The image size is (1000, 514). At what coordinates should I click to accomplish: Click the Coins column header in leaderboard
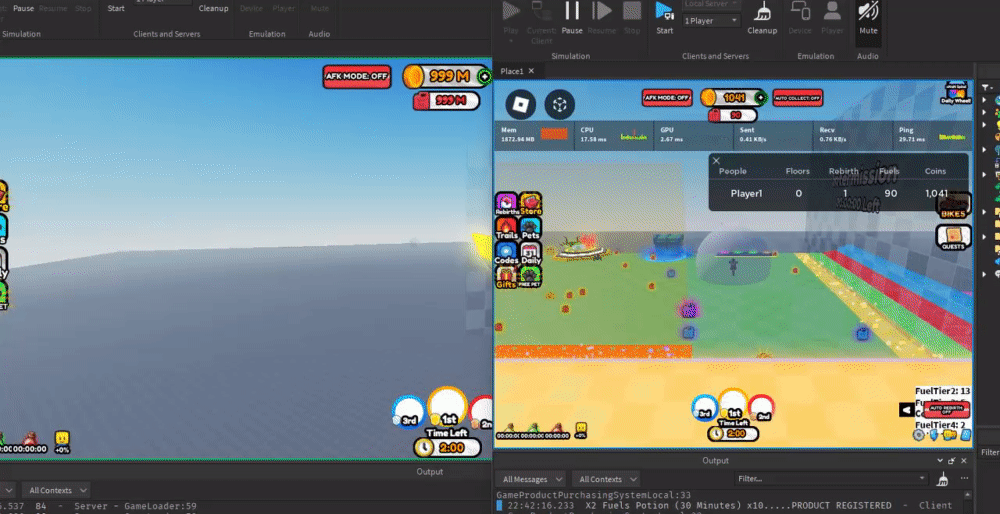[x=936, y=171]
